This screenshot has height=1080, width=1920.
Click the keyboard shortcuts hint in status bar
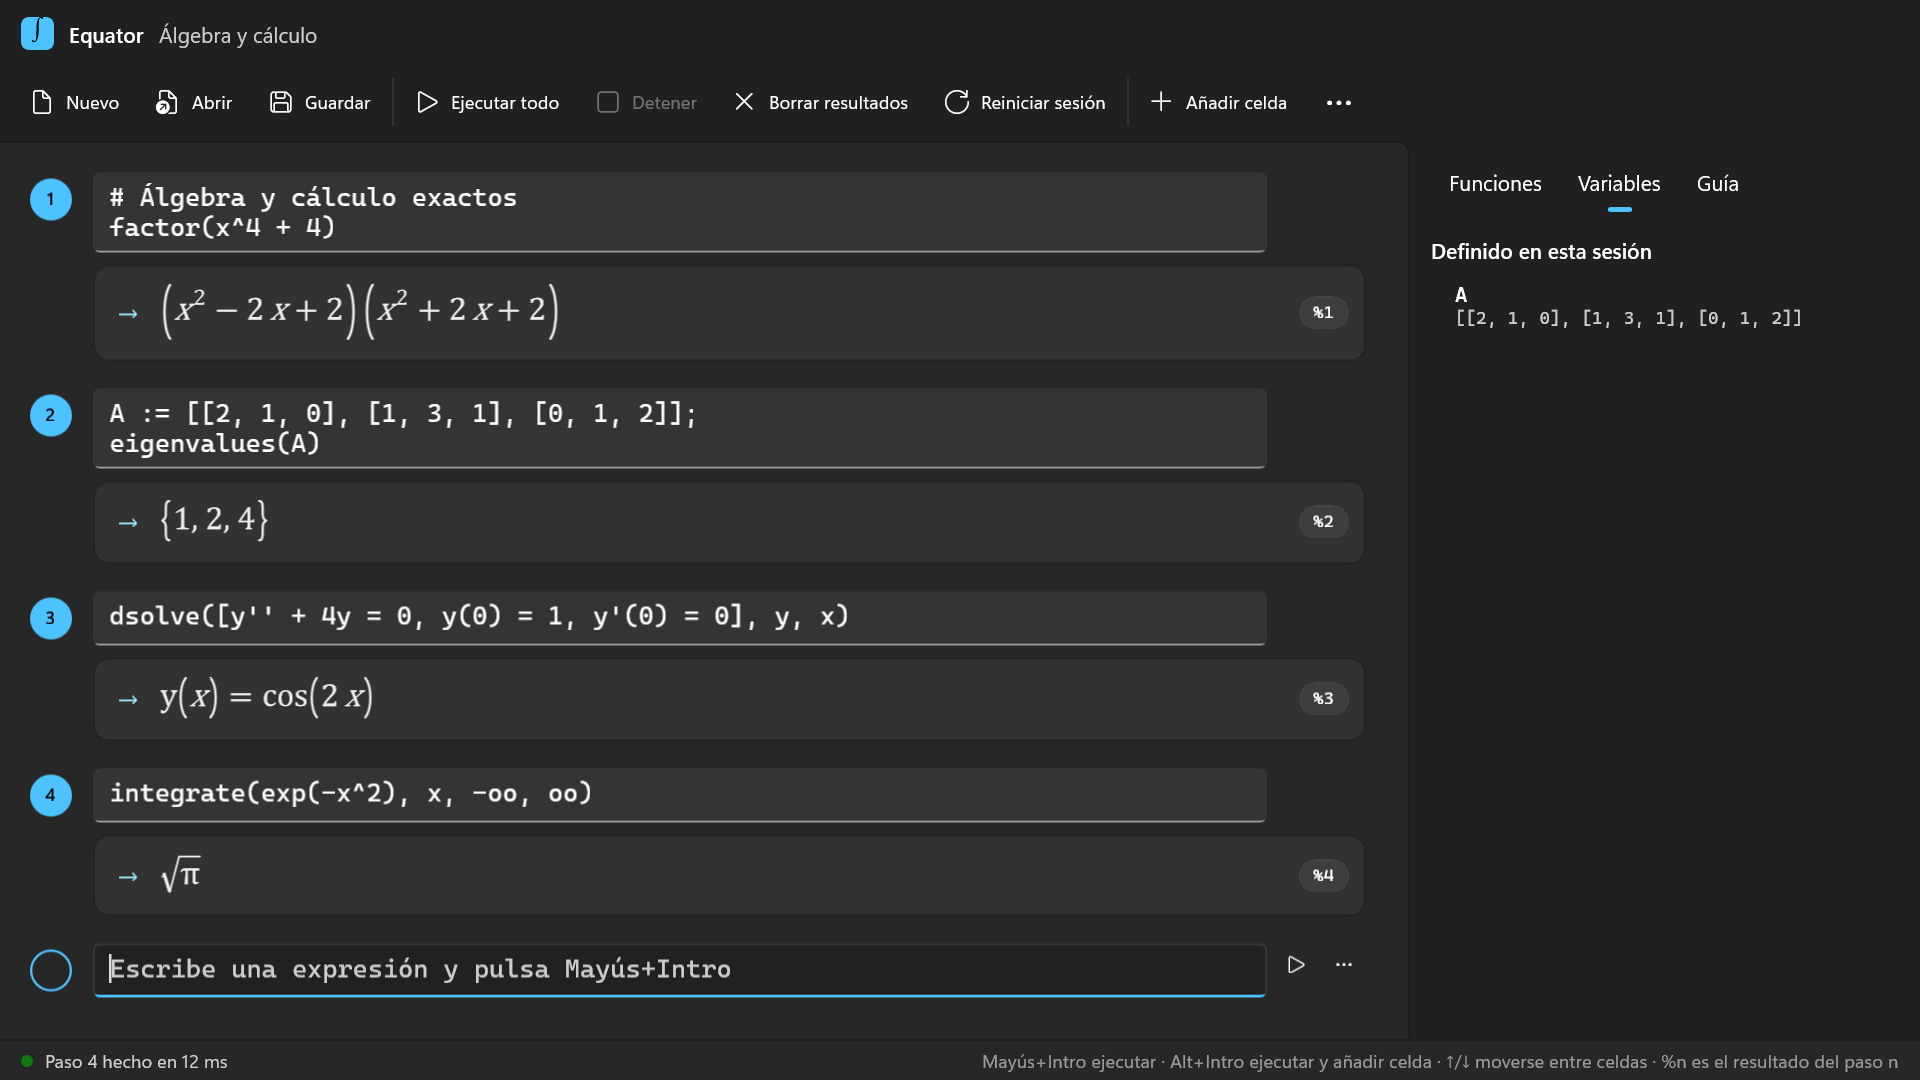pyautogui.click(x=1440, y=1062)
